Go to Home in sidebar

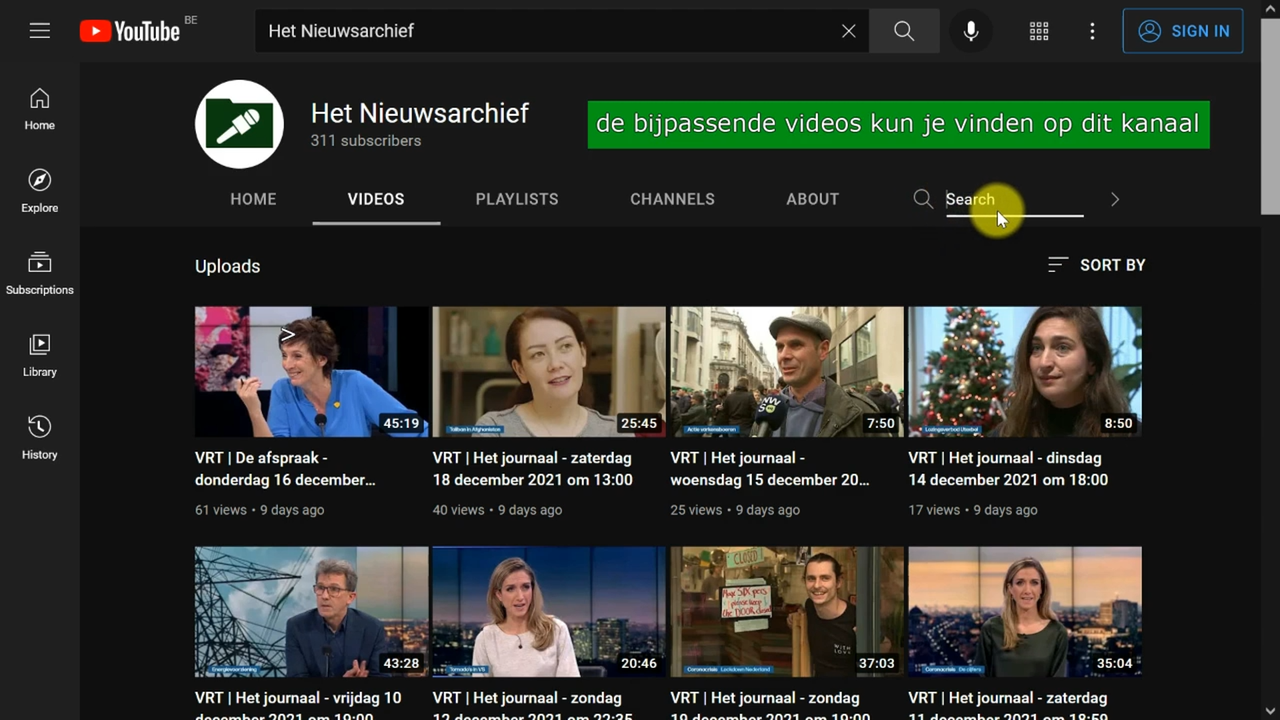tap(40, 109)
